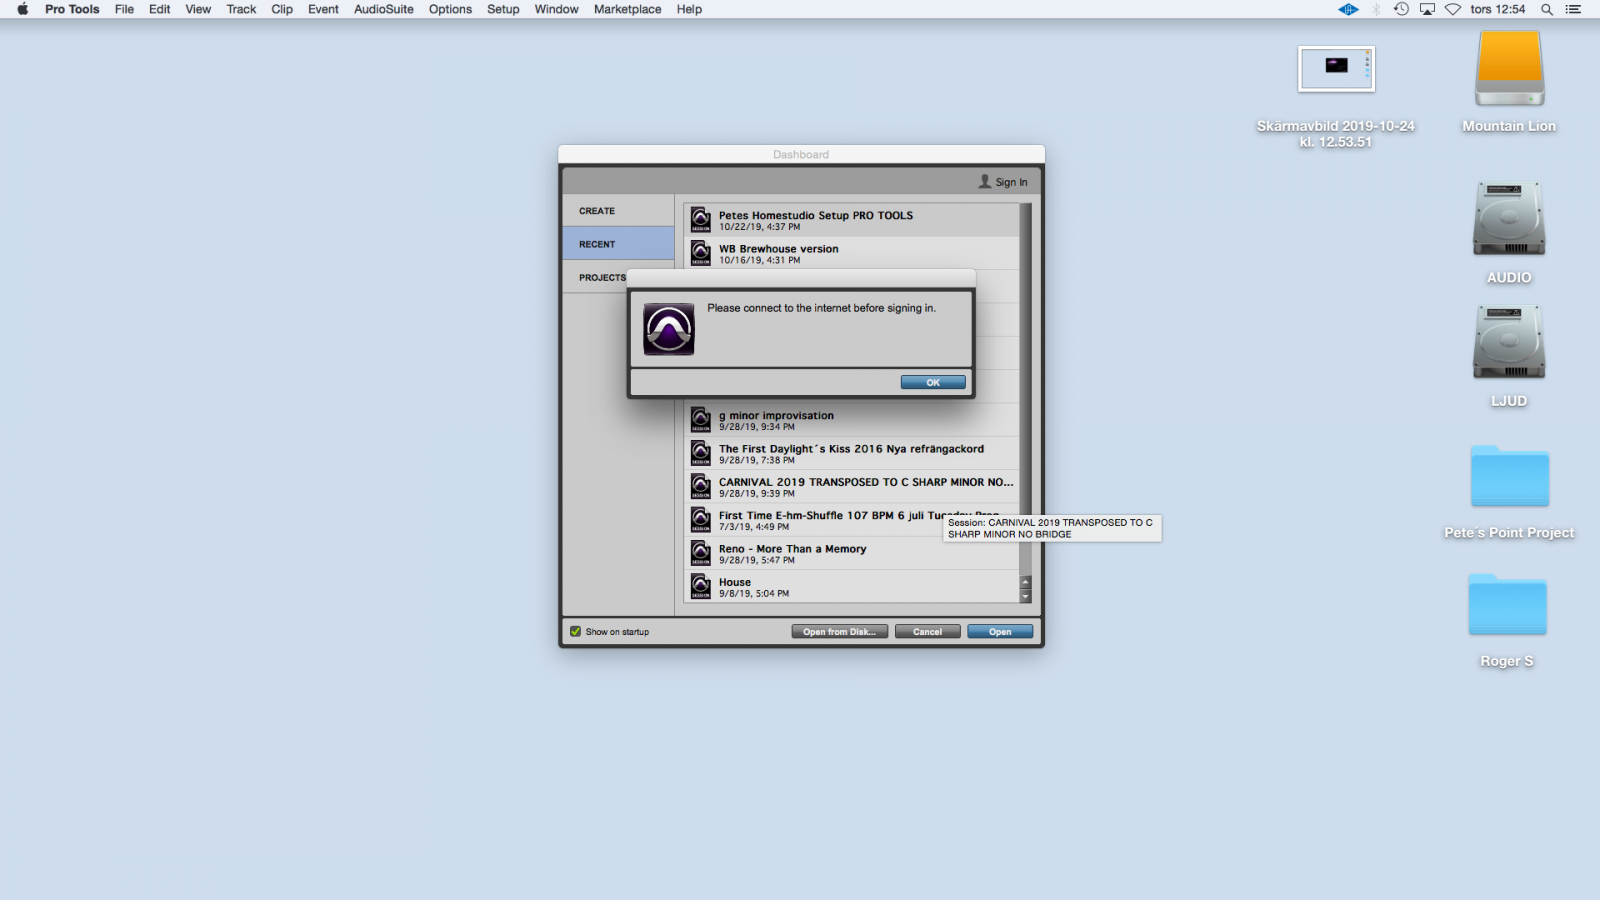Click session icon for Reno - More Than a Memory

pyautogui.click(x=701, y=553)
